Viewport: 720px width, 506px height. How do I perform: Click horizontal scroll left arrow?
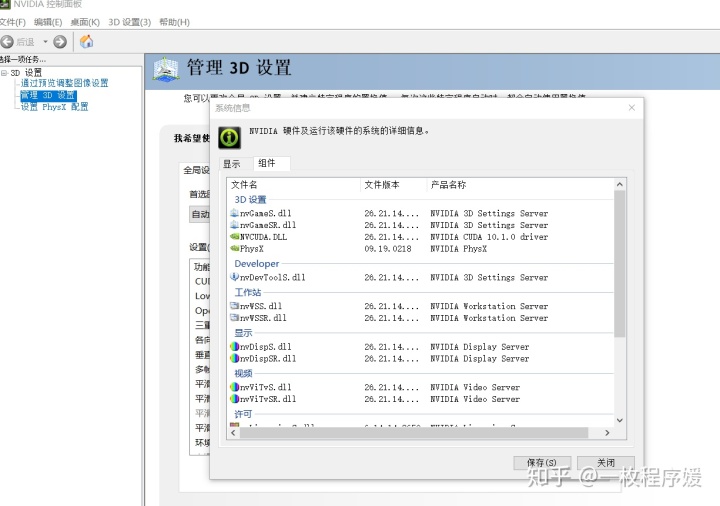click(233, 433)
